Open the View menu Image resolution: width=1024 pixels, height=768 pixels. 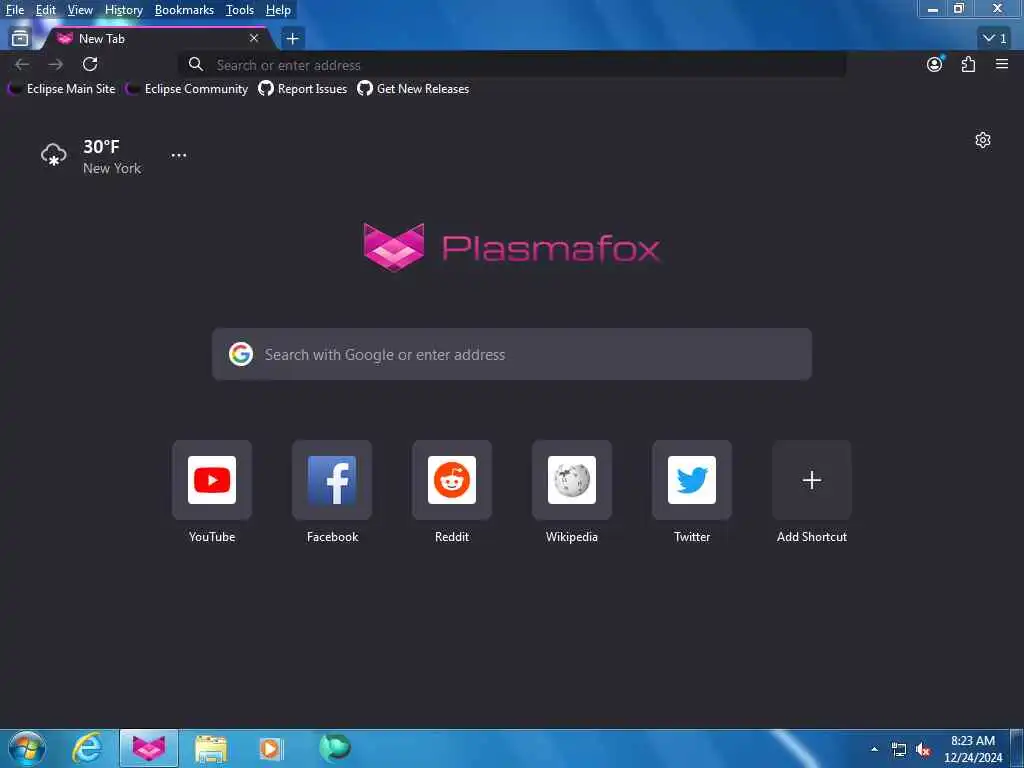(x=80, y=10)
